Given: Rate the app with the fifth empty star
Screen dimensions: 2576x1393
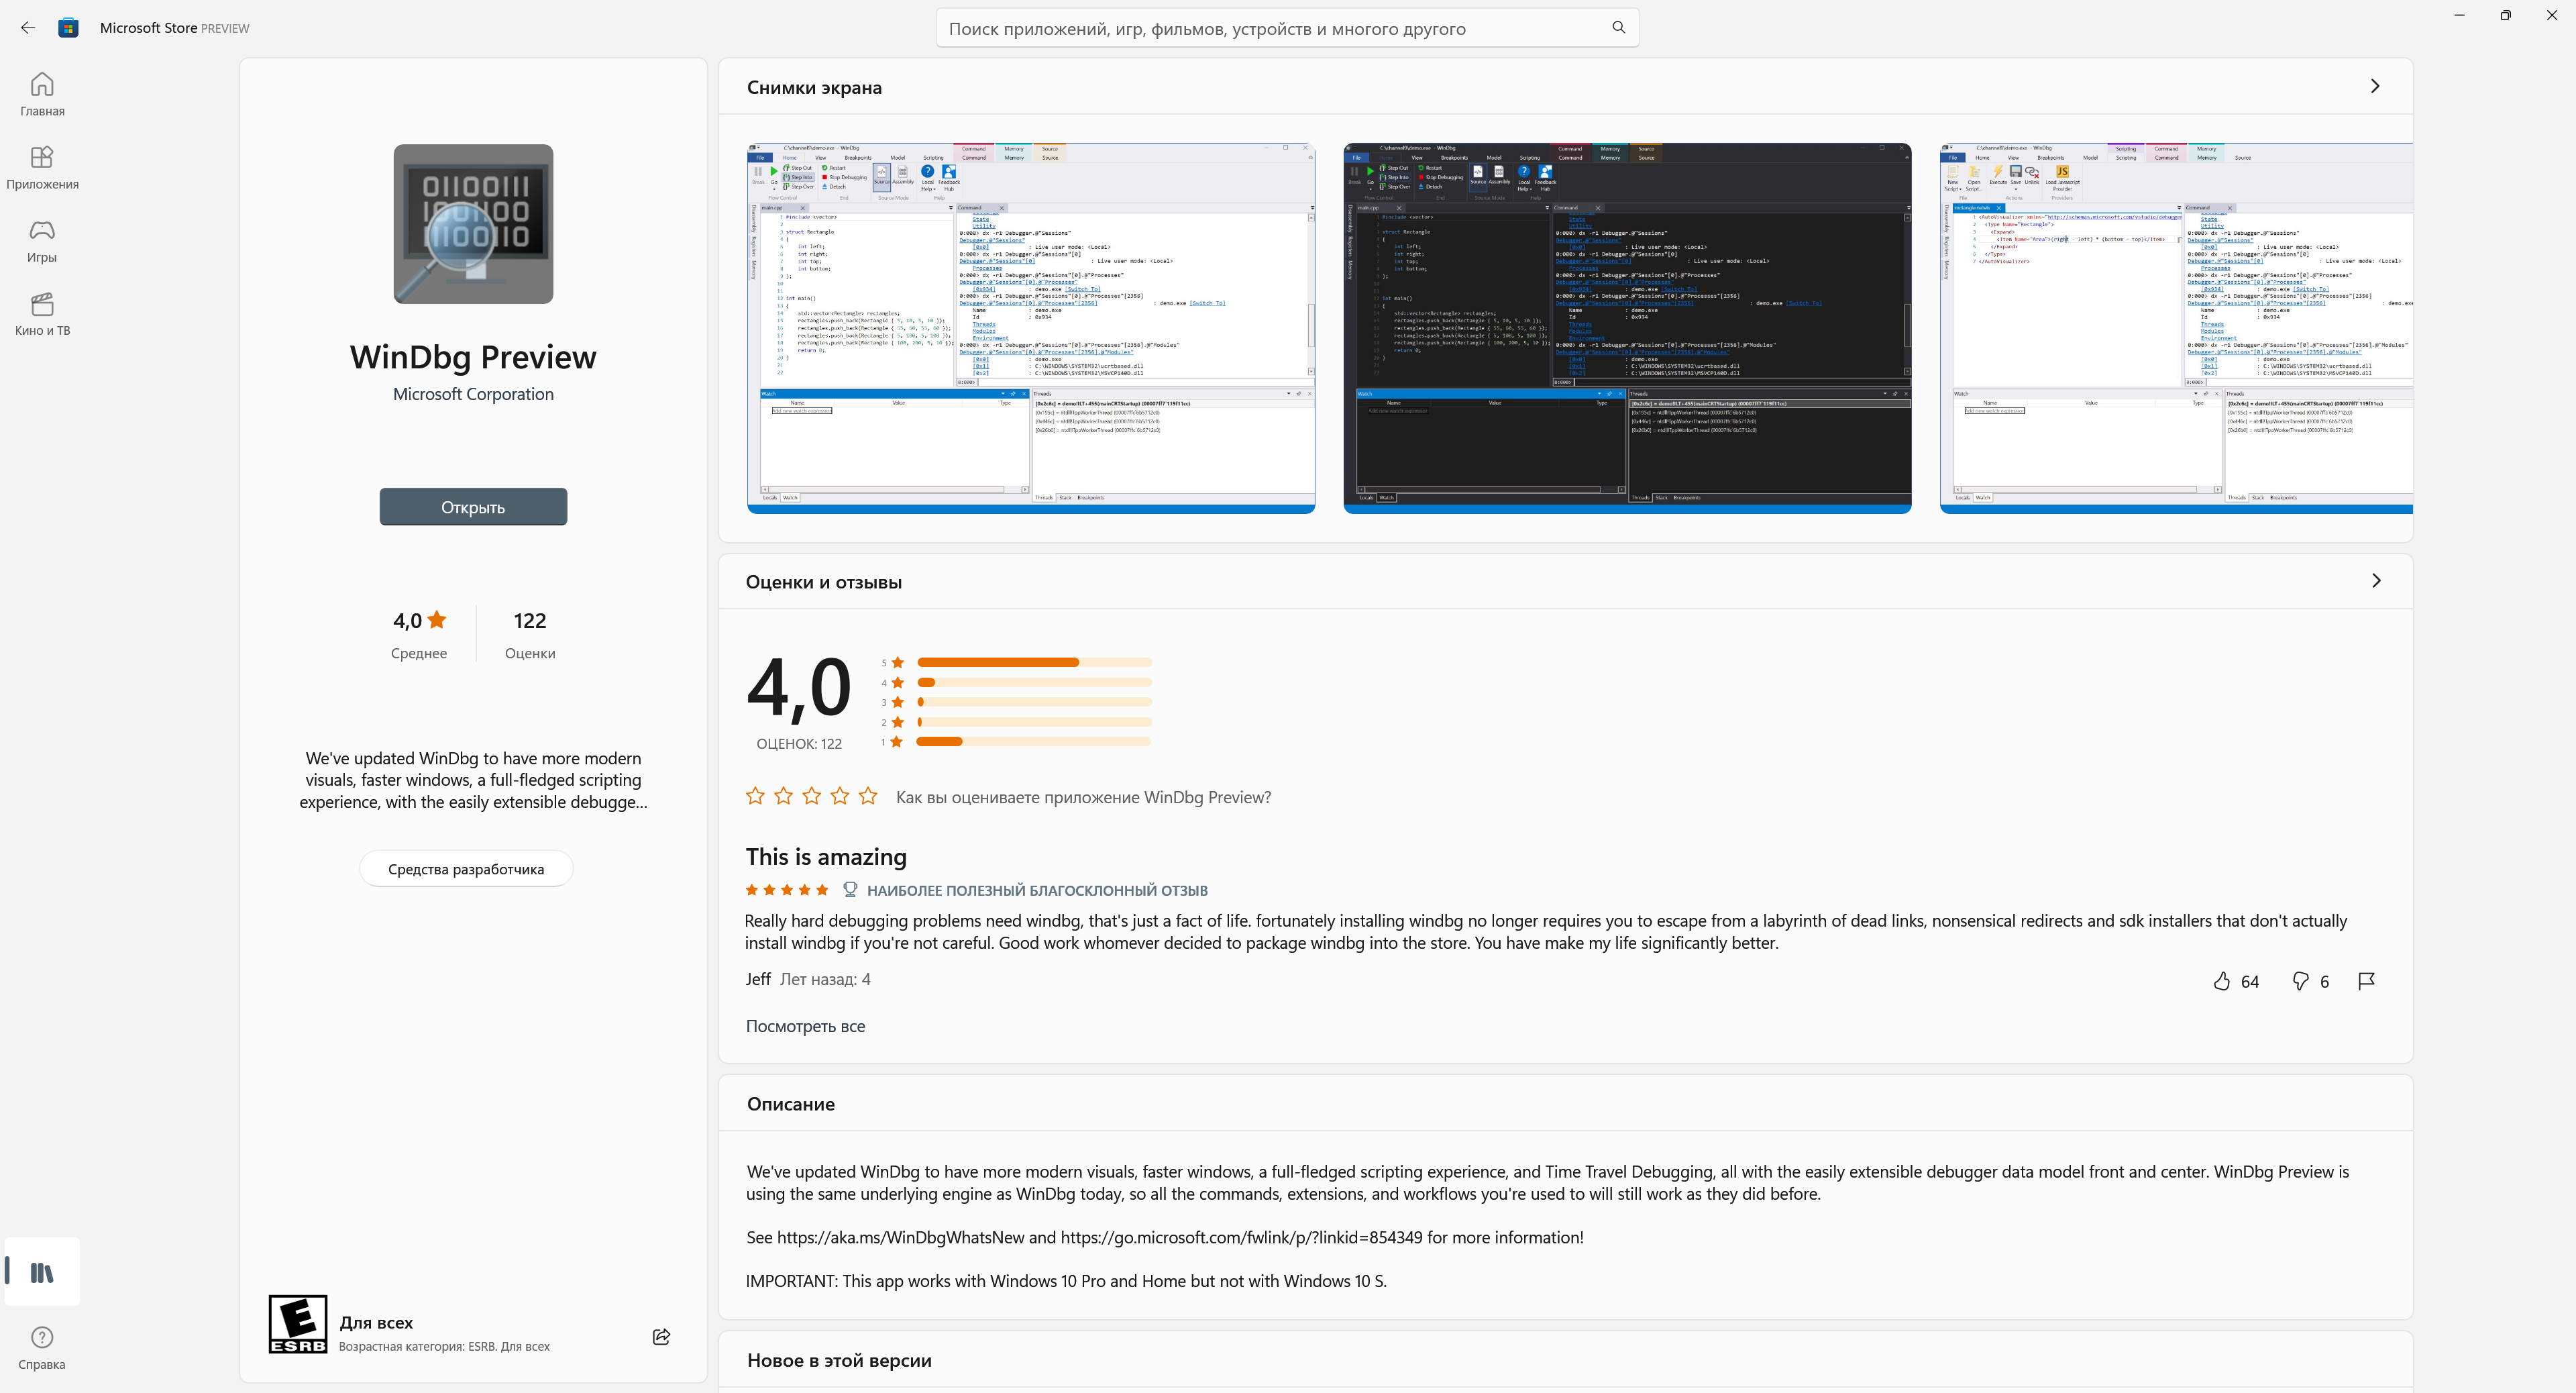Looking at the screenshot, I should click(868, 796).
